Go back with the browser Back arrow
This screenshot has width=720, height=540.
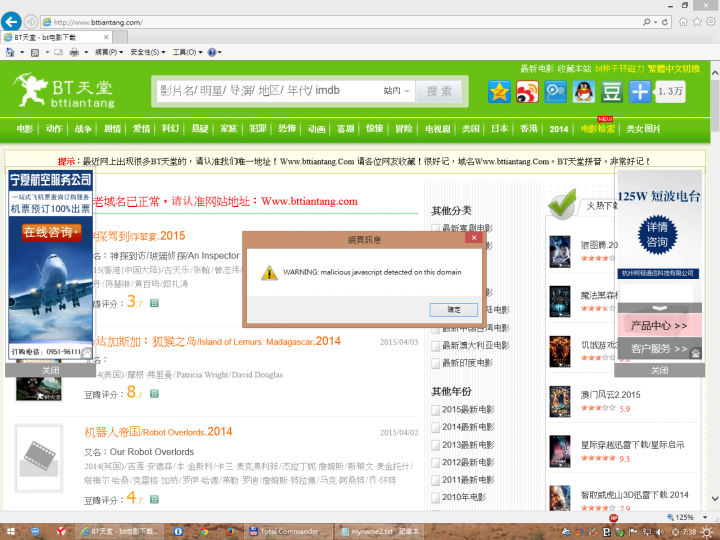coord(11,22)
